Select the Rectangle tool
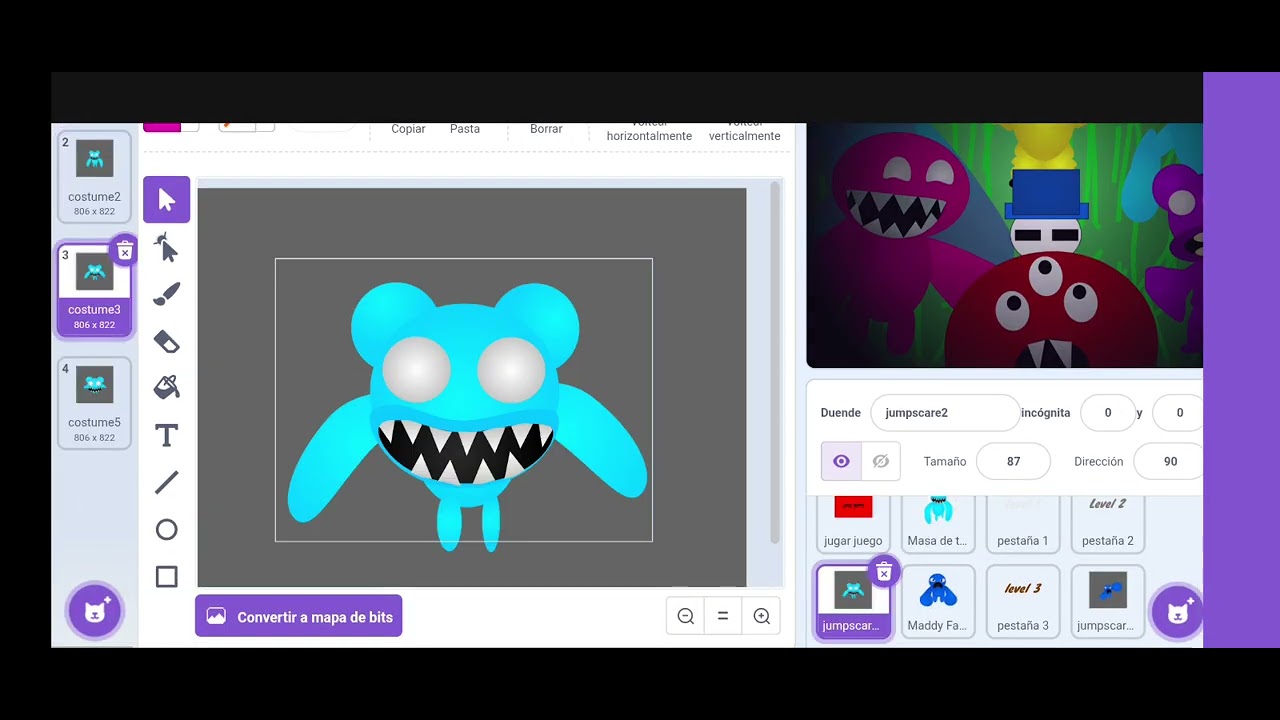The width and height of the screenshot is (1280, 720). 166,576
